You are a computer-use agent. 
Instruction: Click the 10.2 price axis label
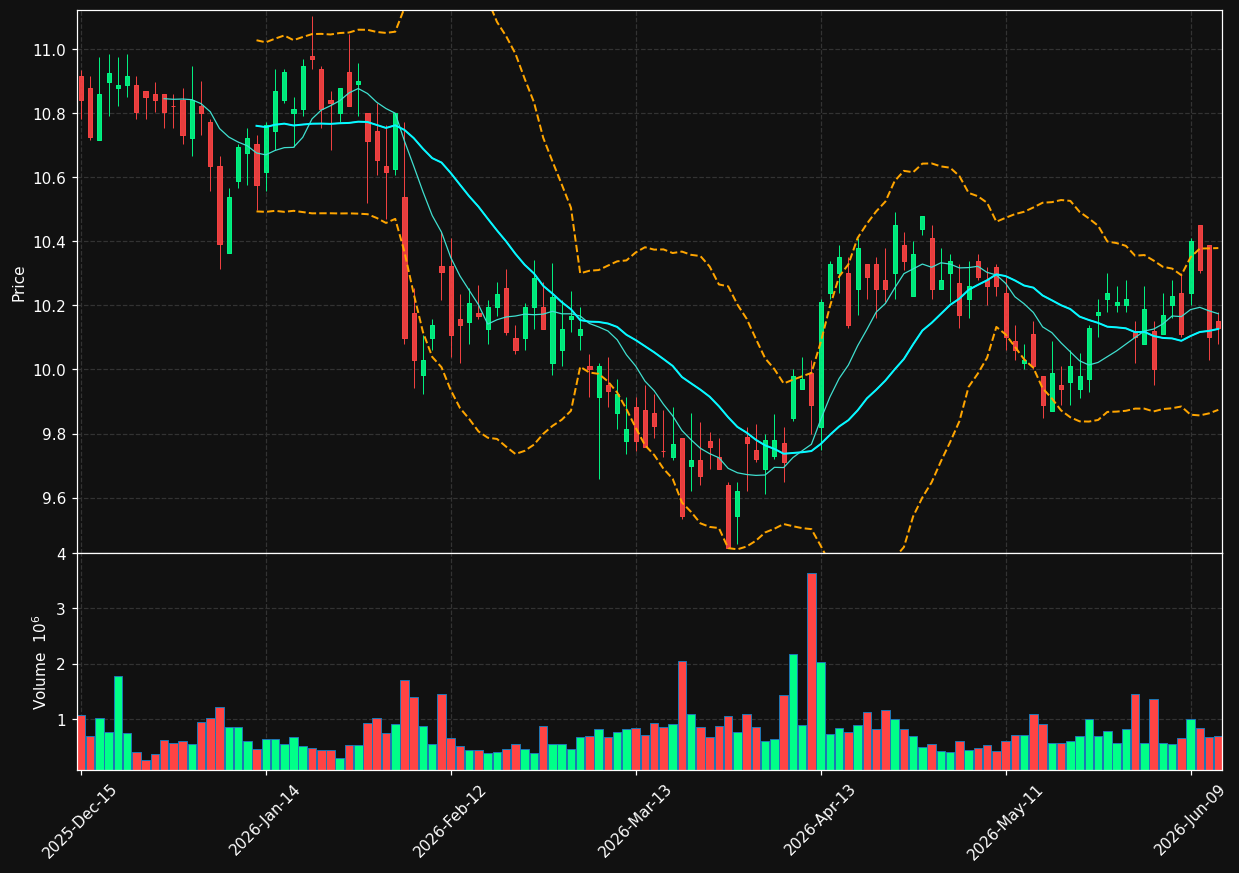coord(50,306)
